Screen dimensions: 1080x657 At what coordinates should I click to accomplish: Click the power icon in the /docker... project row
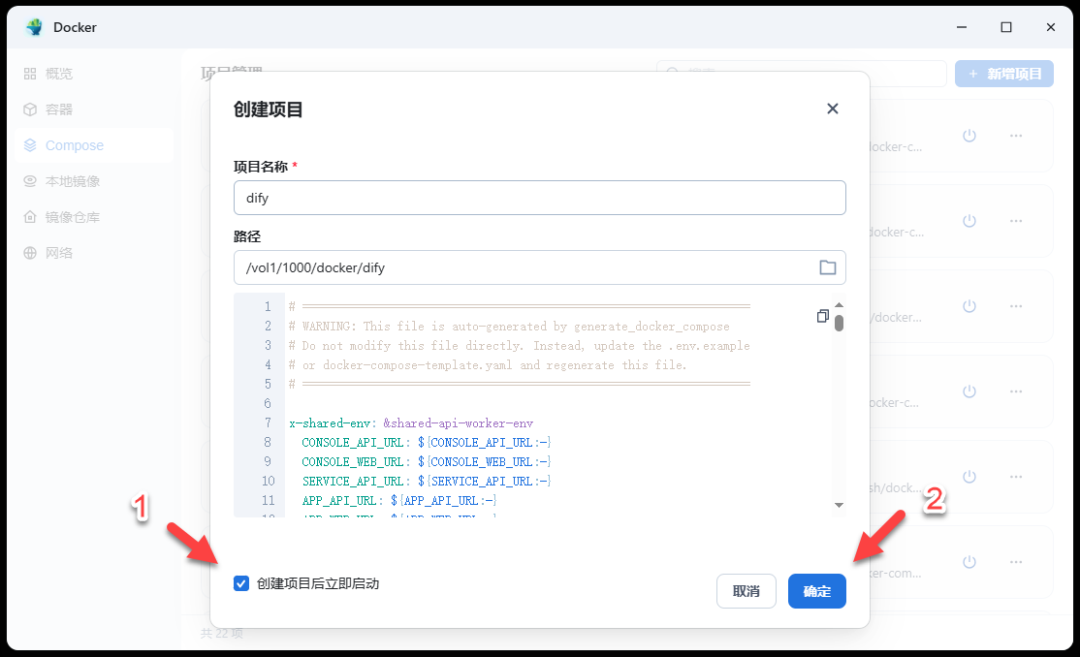(969, 306)
